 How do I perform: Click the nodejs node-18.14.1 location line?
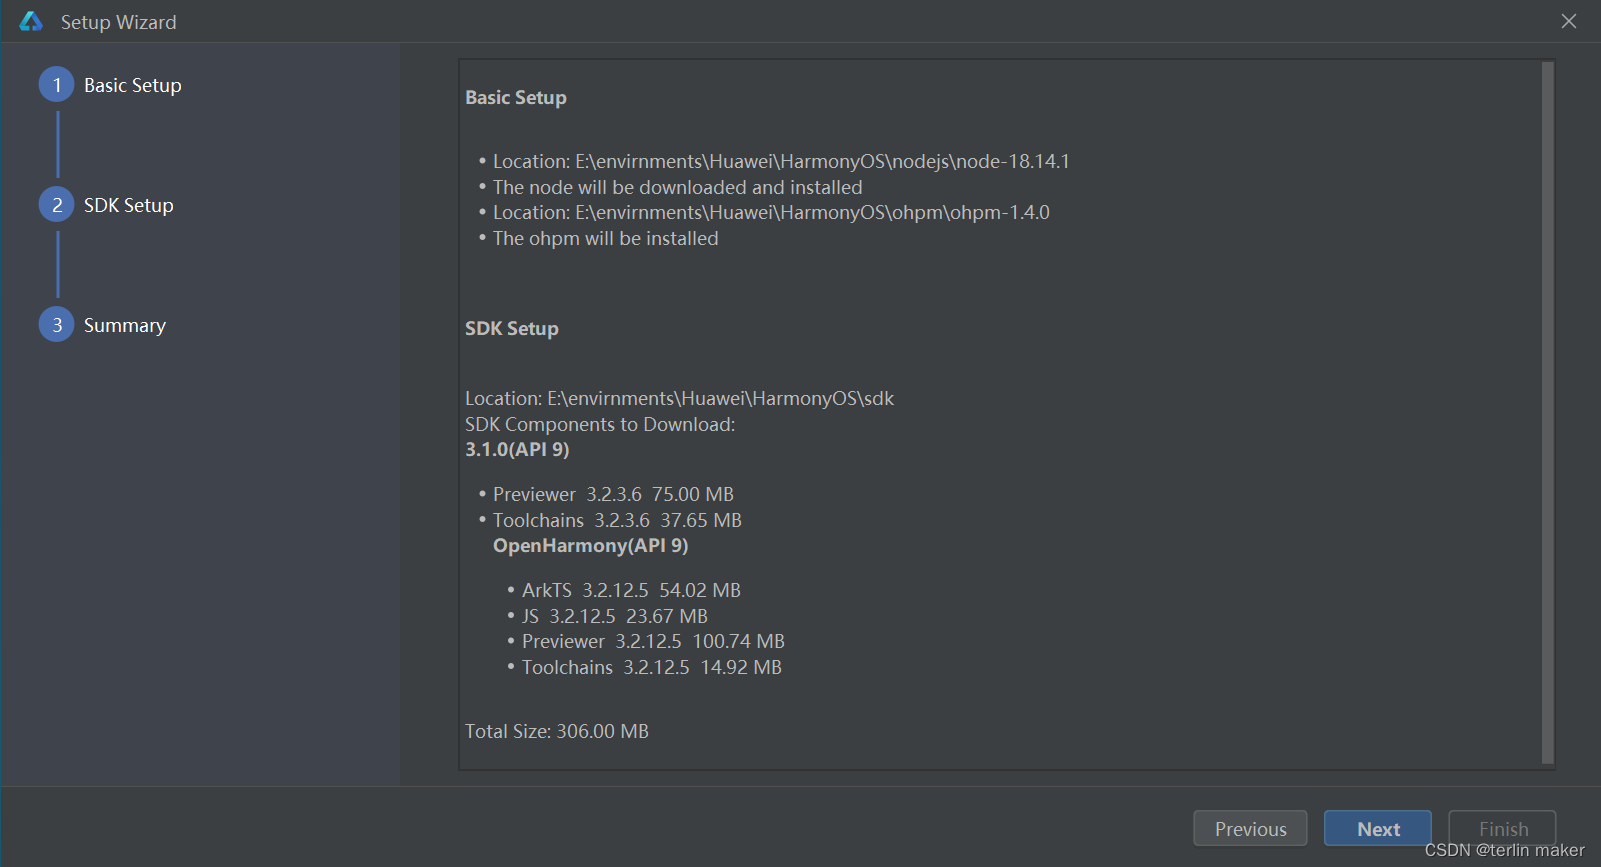[781, 161]
